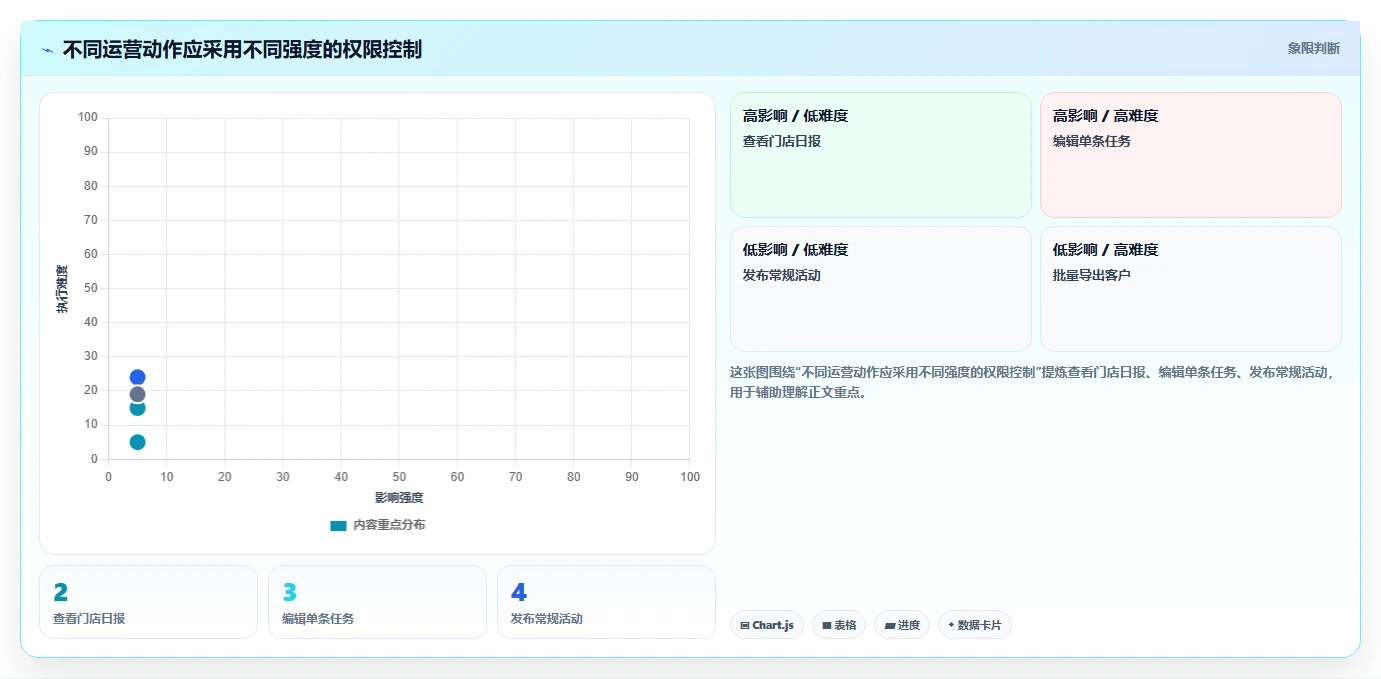Click the 内容重点分布 legend label
Image resolution: width=1381 pixels, height=679 pixels.
[x=389, y=525]
